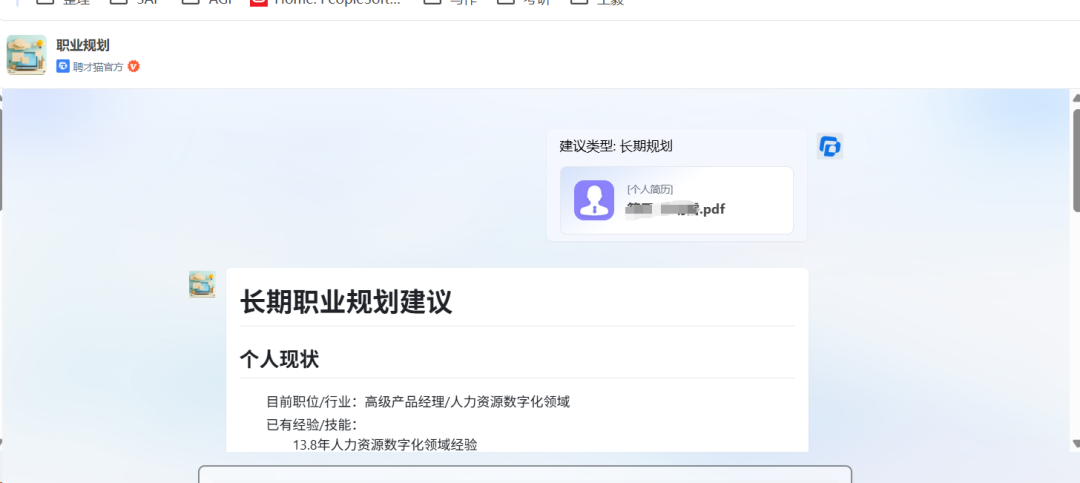The width and height of the screenshot is (1080, 483).
Task: Click the 职业规划 page title
Action: coord(83,45)
